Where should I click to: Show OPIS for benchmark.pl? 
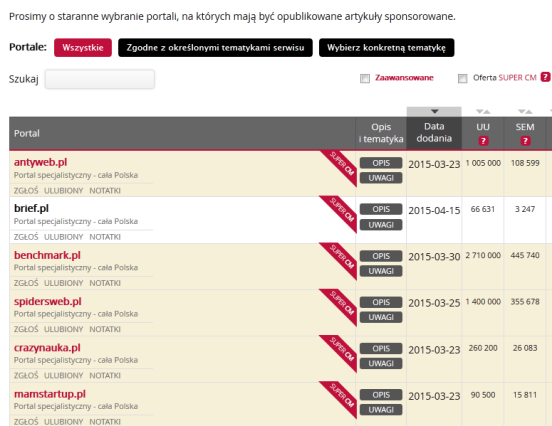coord(381,256)
